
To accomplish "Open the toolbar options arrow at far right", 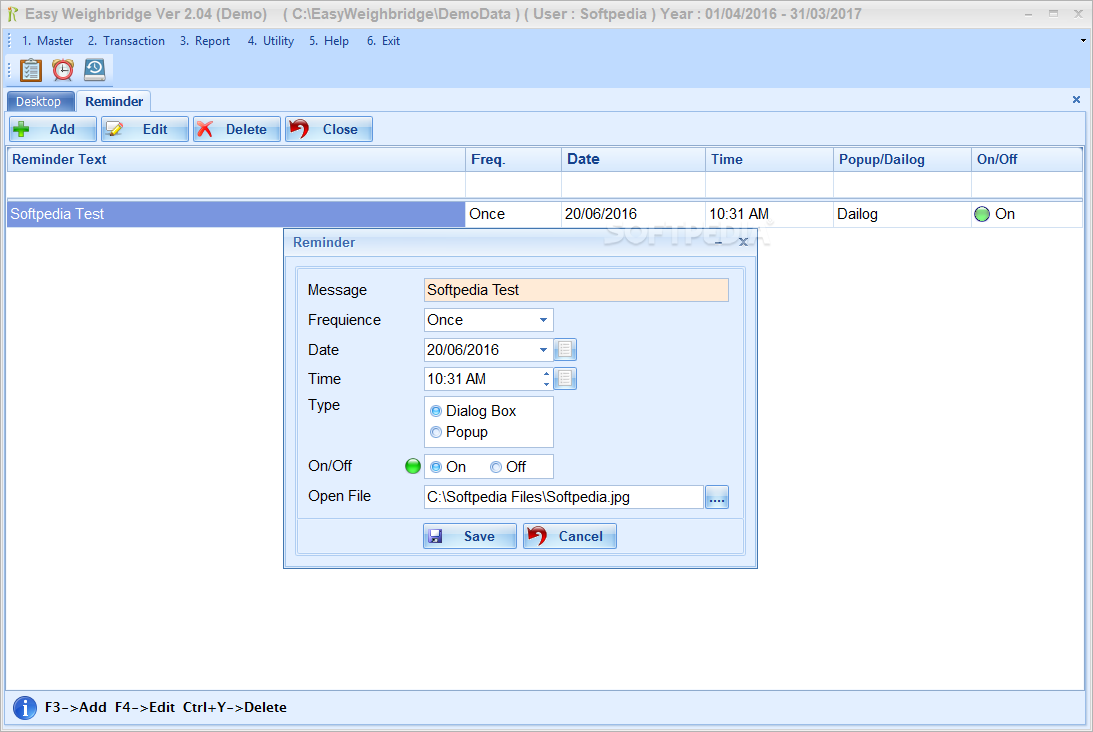I will pos(1083,40).
